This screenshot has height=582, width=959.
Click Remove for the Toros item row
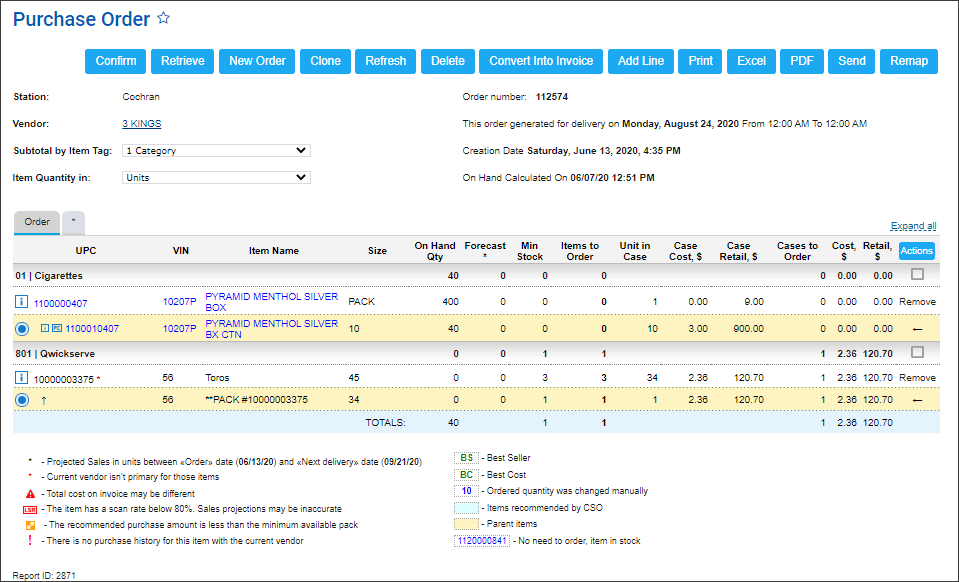tap(917, 378)
